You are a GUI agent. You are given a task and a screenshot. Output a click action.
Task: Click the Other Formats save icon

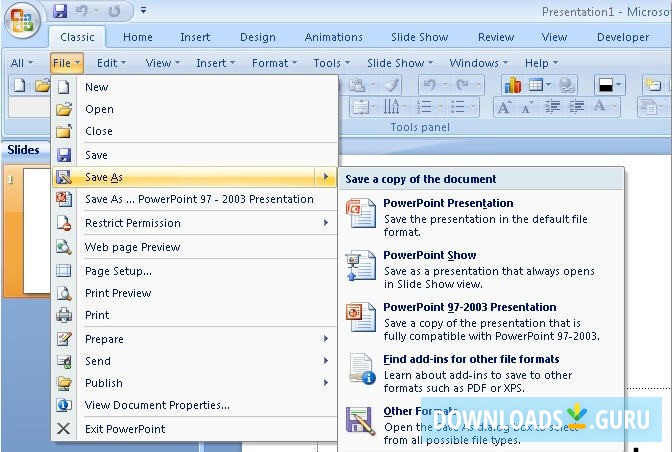coord(360,421)
